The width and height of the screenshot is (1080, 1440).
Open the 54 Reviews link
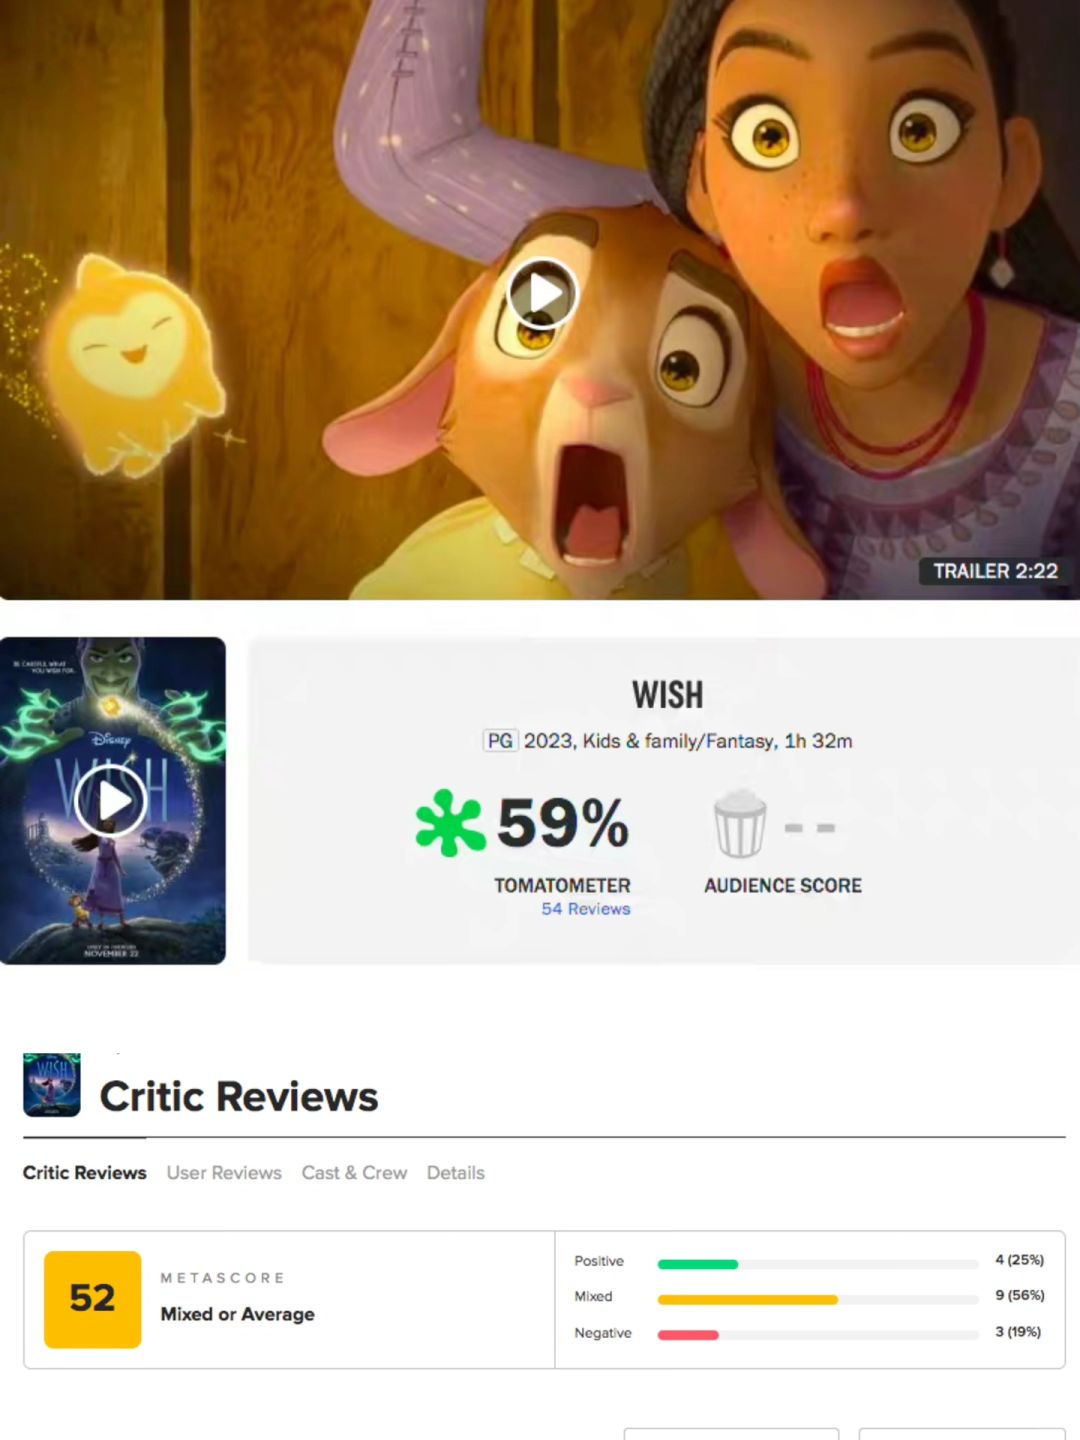(586, 909)
